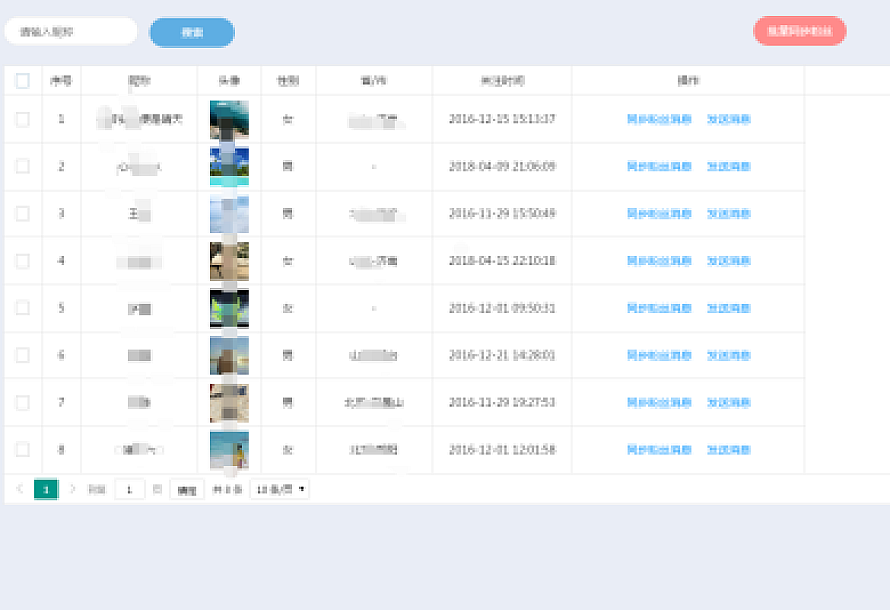890x610 pixels.
Task: Click the previous page arrow in pagination
Action: pos(20,489)
